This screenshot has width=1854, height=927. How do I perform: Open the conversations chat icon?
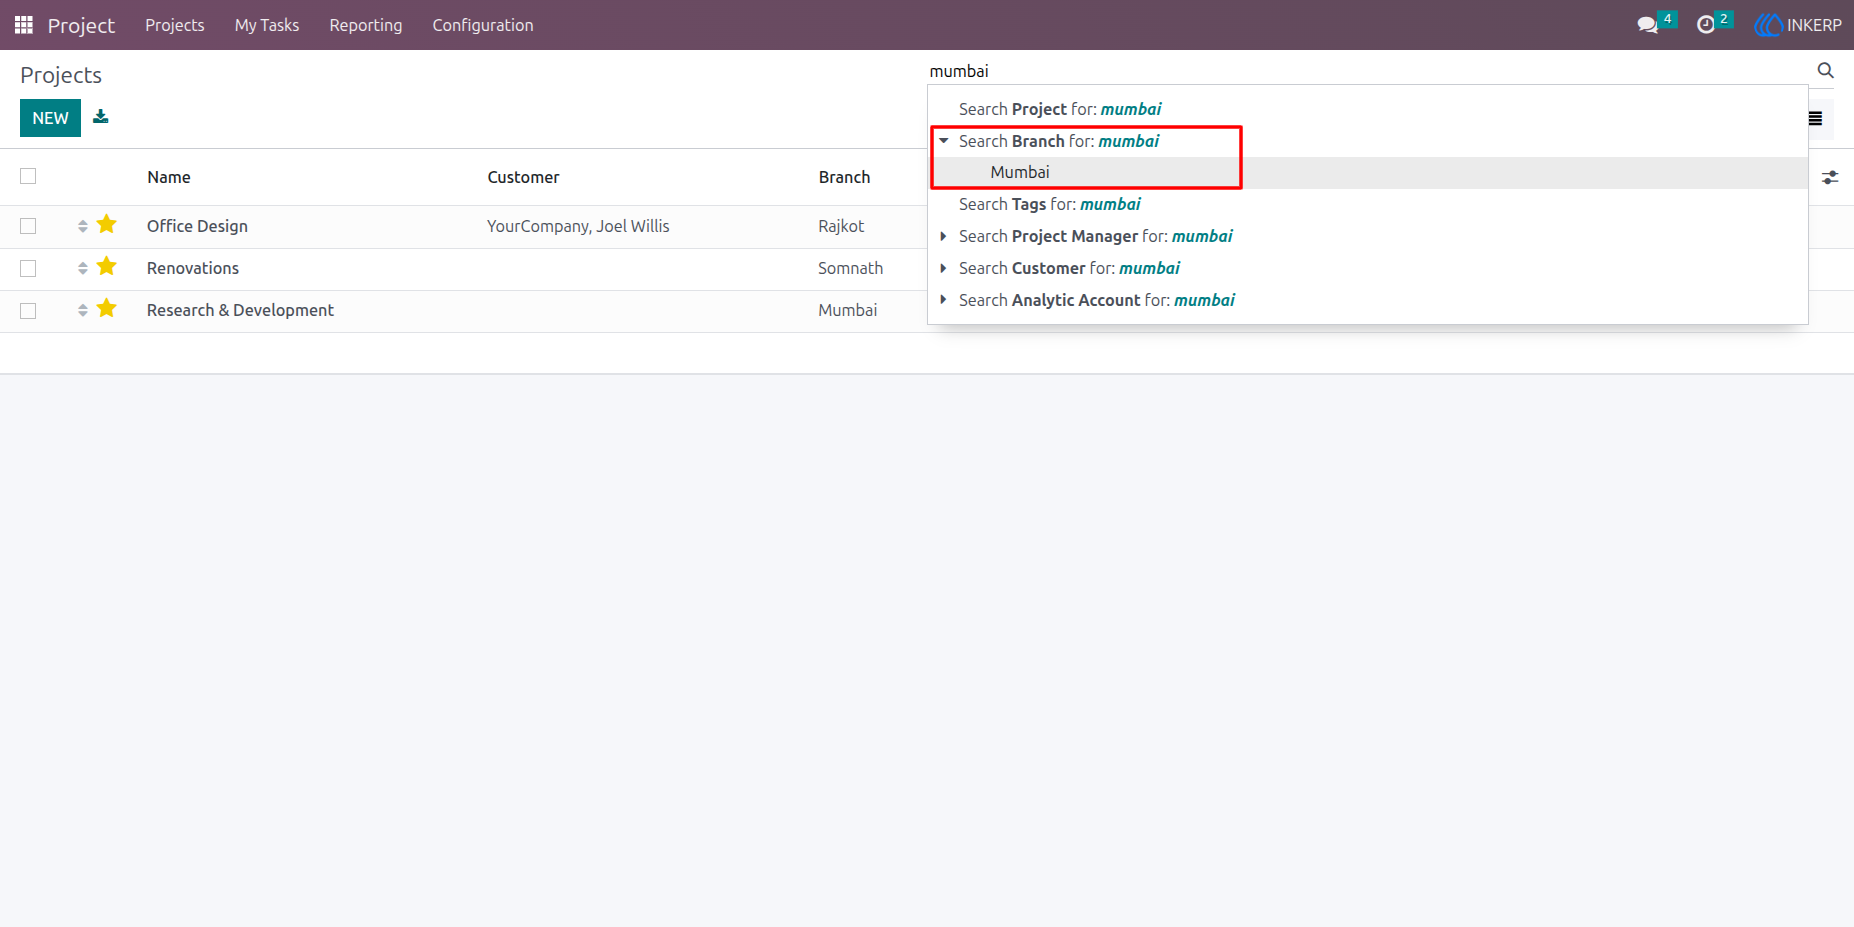click(x=1647, y=25)
